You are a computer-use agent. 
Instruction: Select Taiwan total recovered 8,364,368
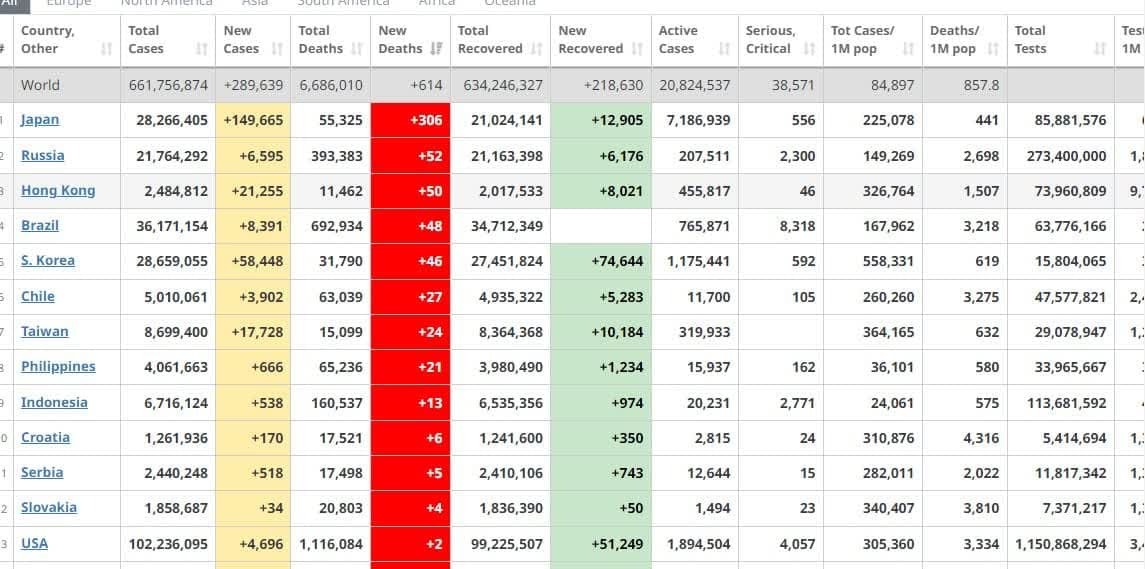pos(511,332)
